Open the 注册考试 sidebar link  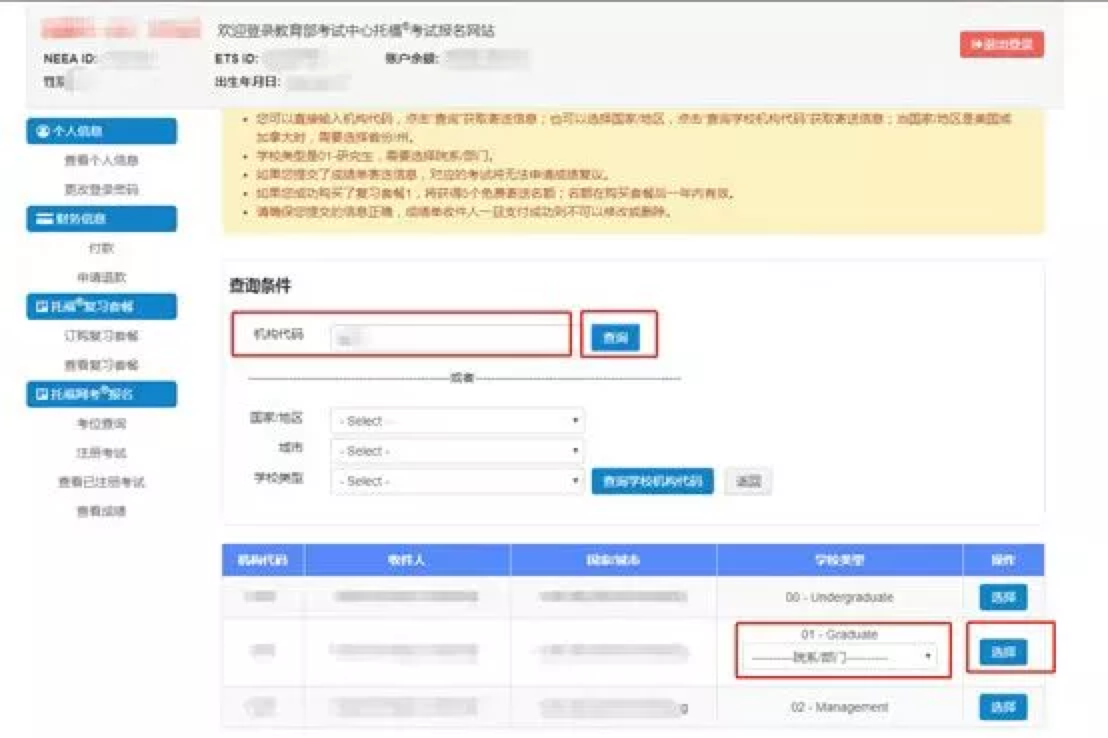tap(102, 452)
